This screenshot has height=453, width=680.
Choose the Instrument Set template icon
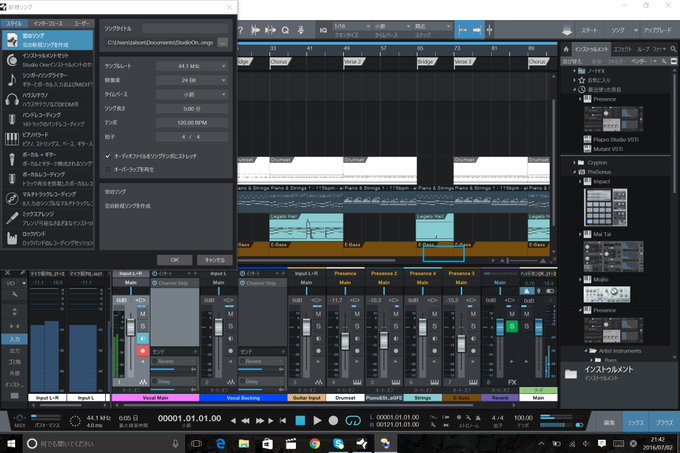pos(12,60)
